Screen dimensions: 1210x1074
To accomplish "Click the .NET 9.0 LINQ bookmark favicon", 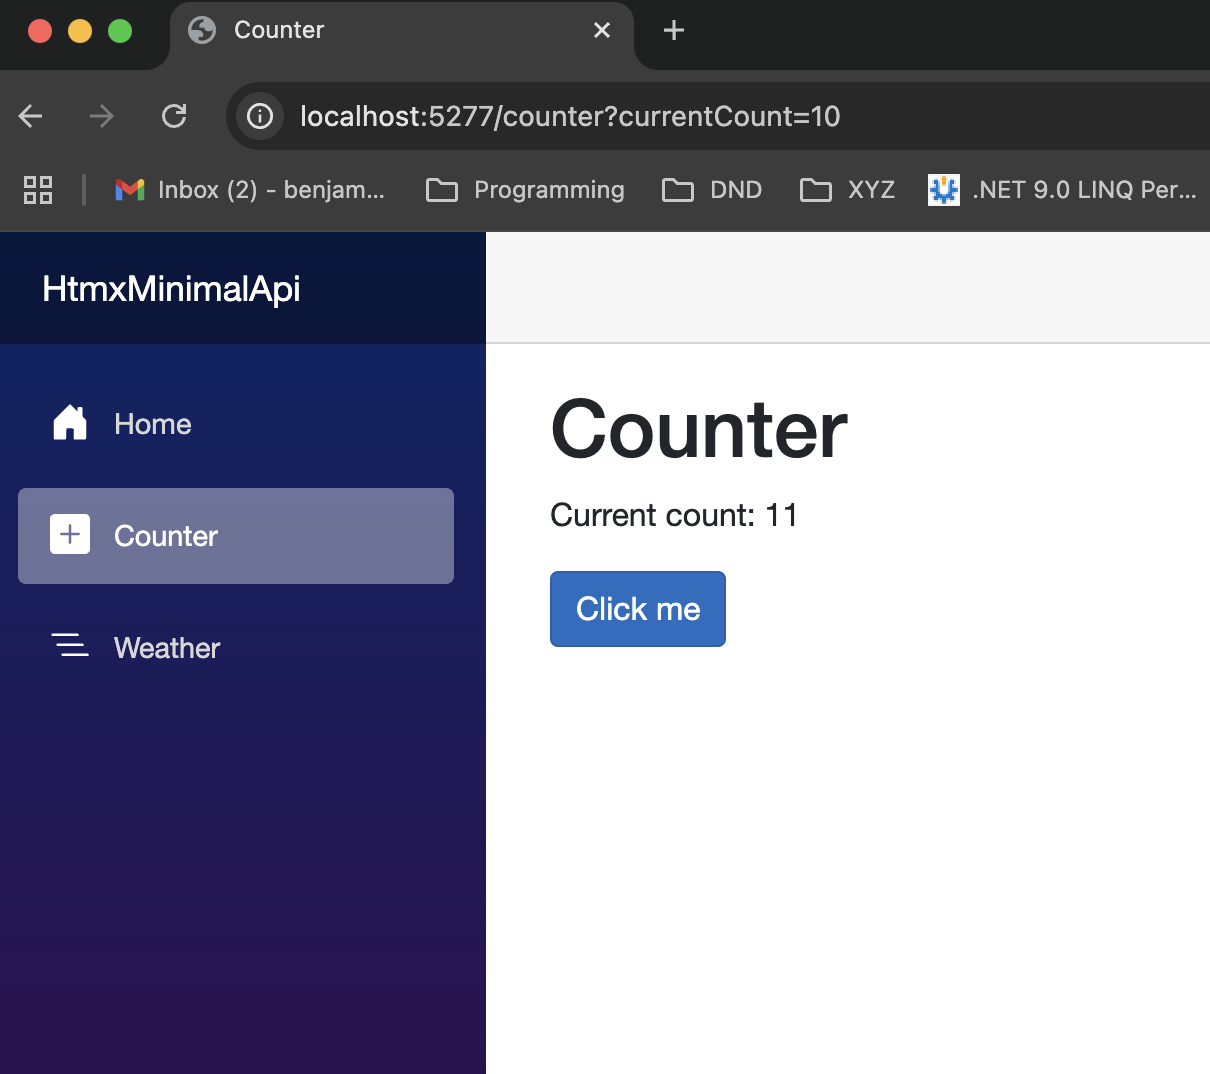I will (x=944, y=190).
